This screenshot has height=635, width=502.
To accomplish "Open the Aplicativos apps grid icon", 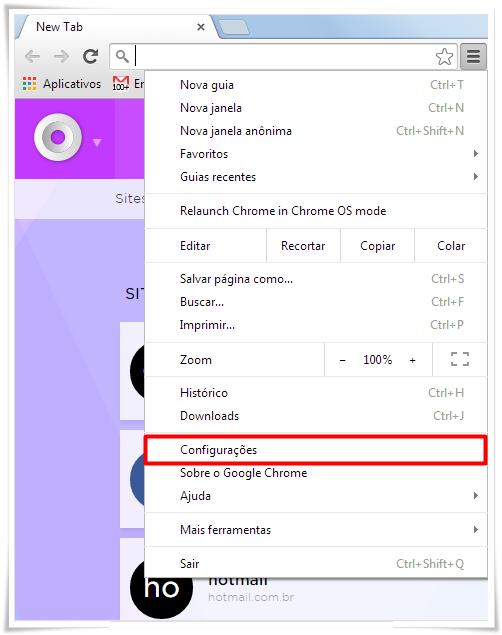I will click(x=30, y=83).
